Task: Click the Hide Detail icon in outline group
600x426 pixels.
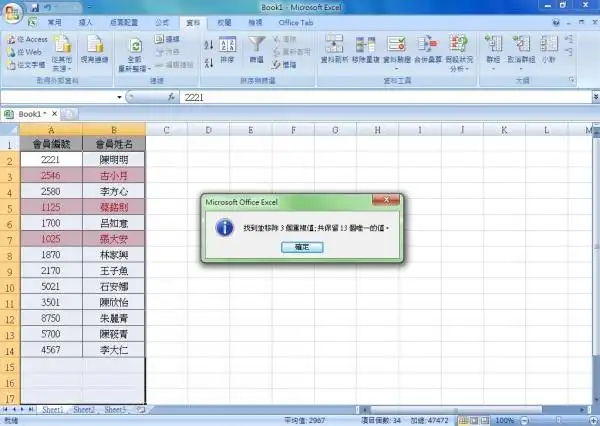Action: 569,52
